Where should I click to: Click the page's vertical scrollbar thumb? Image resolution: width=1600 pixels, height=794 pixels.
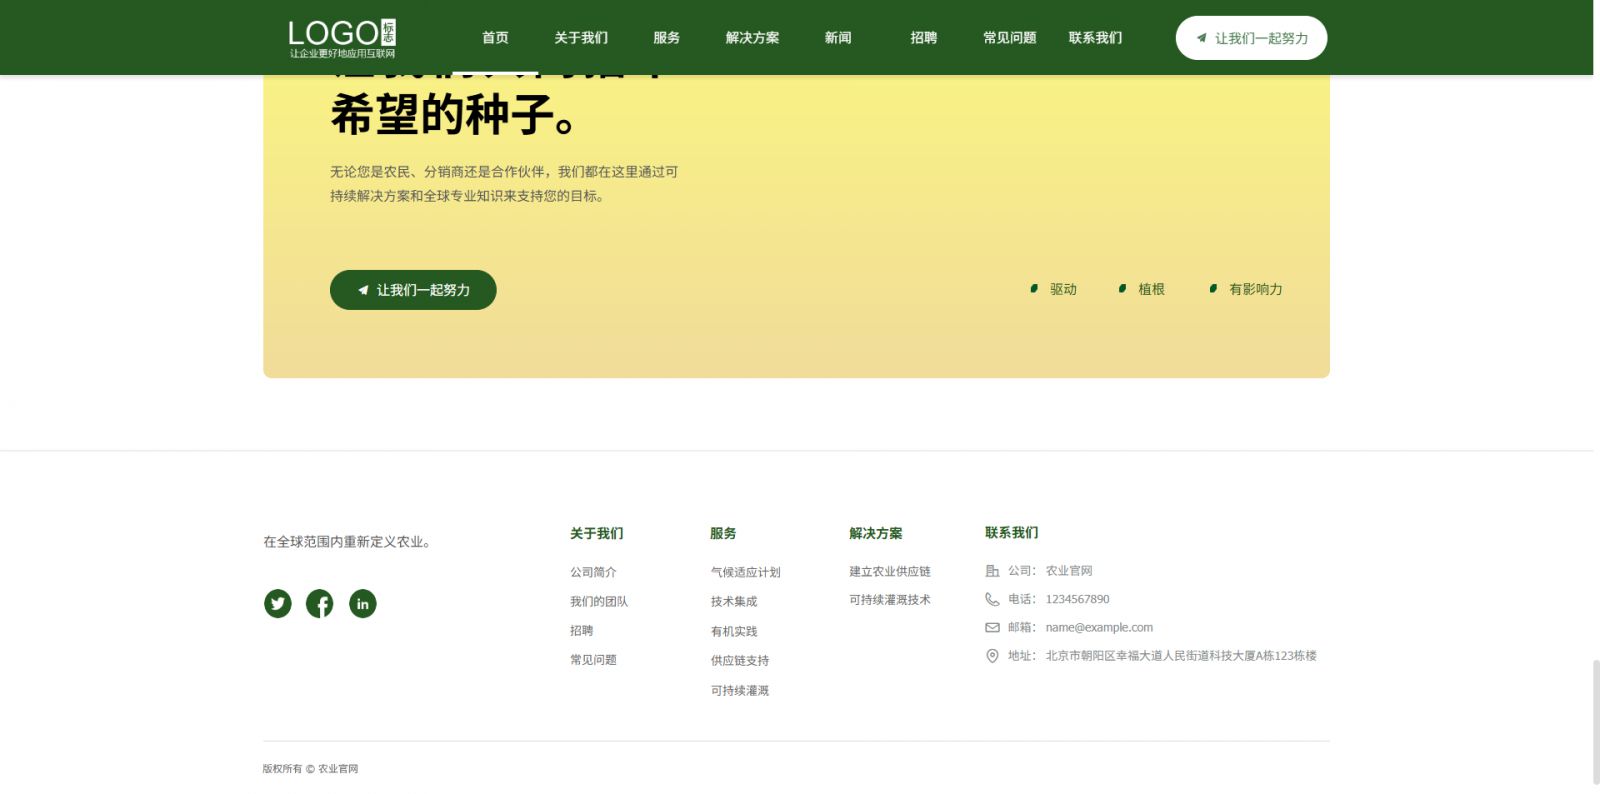[1596, 721]
